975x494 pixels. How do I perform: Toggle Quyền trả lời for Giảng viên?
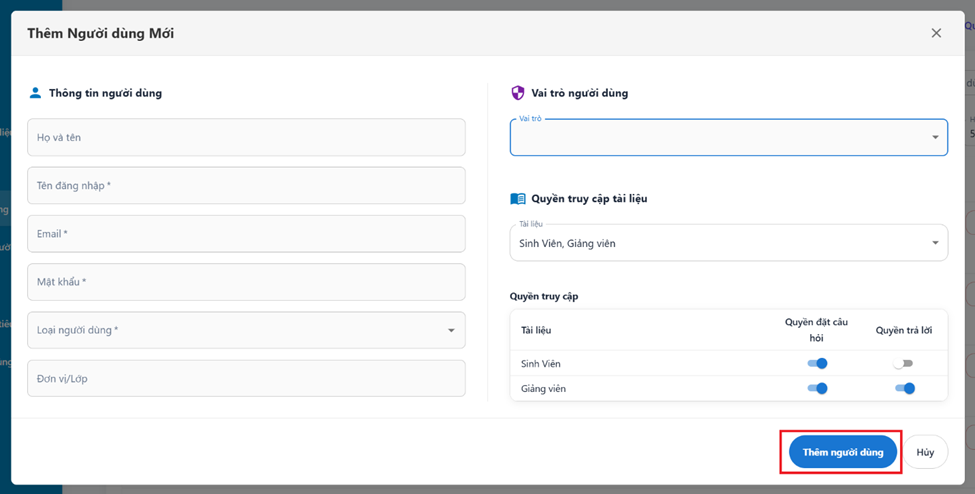click(x=903, y=388)
